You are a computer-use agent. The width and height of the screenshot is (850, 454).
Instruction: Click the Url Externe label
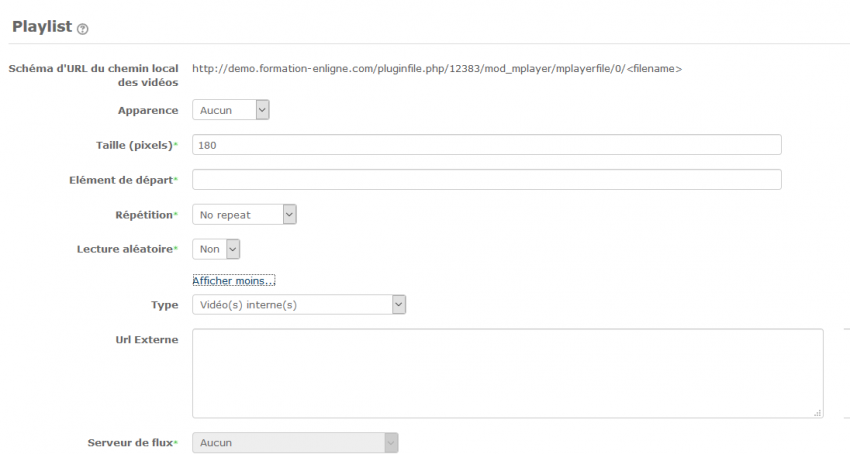pyautogui.click(x=147, y=340)
